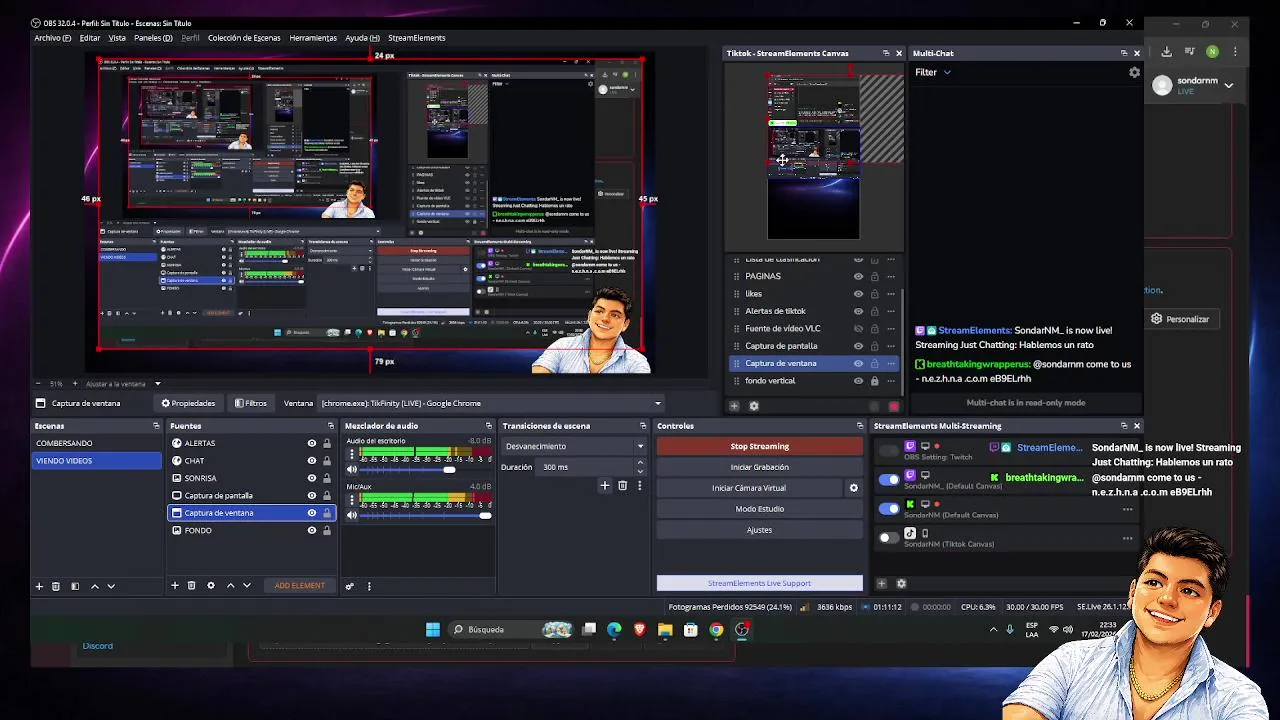Open options for SondarNM Tiktok Canvas output

pos(1127,538)
